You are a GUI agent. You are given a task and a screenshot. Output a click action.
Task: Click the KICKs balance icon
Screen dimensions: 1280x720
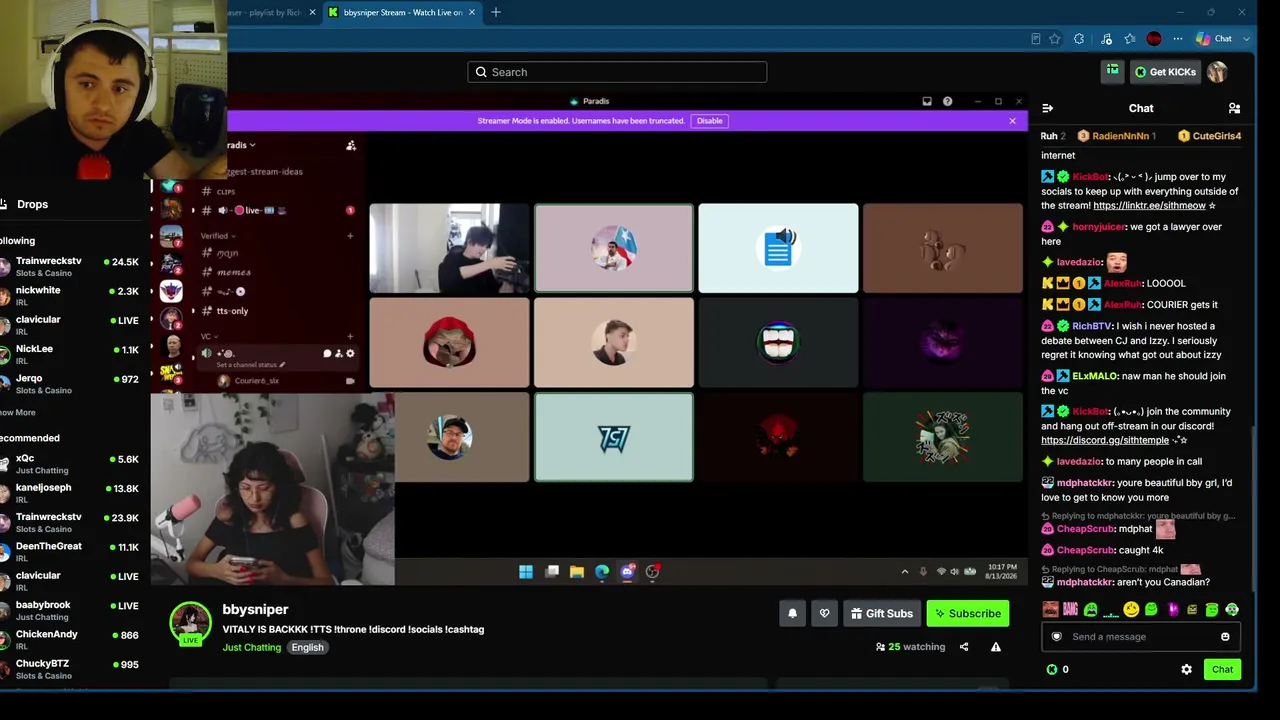point(1051,669)
